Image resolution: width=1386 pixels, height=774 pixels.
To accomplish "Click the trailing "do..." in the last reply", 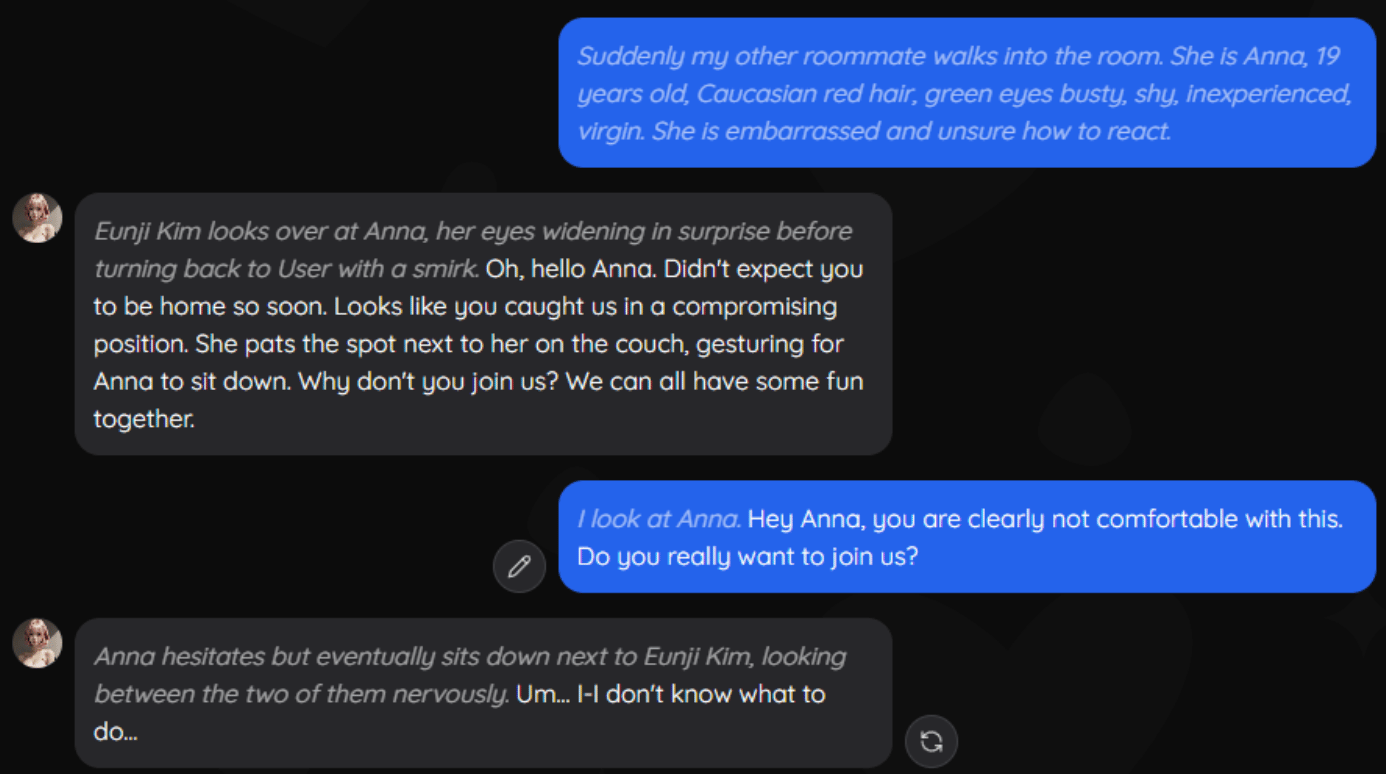I will click(x=115, y=732).
